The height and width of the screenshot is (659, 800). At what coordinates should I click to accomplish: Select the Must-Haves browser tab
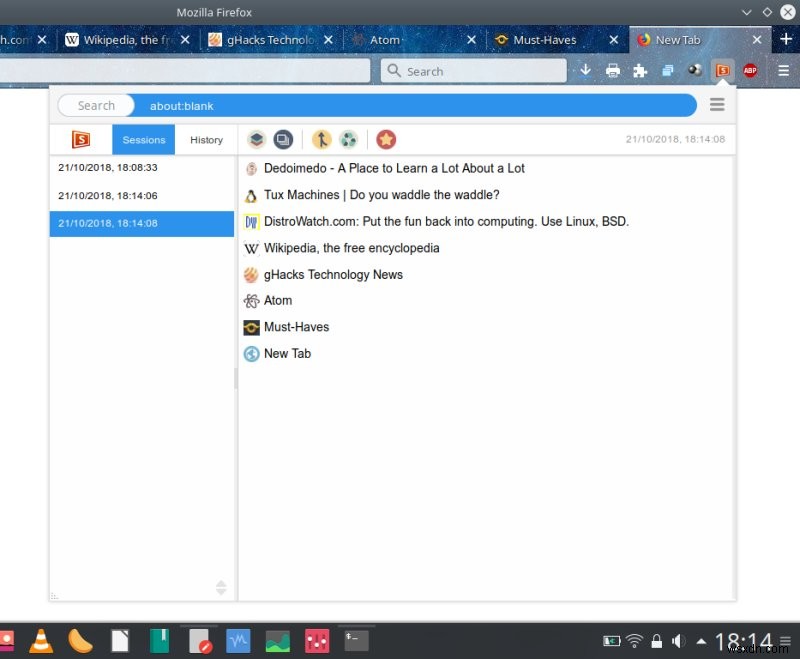click(545, 40)
